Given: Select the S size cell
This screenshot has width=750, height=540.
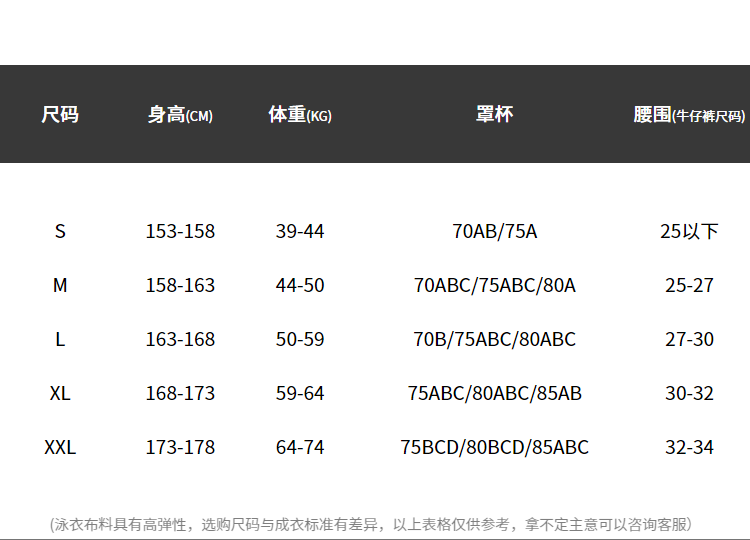Looking at the screenshot, I should tap(60, 231).
